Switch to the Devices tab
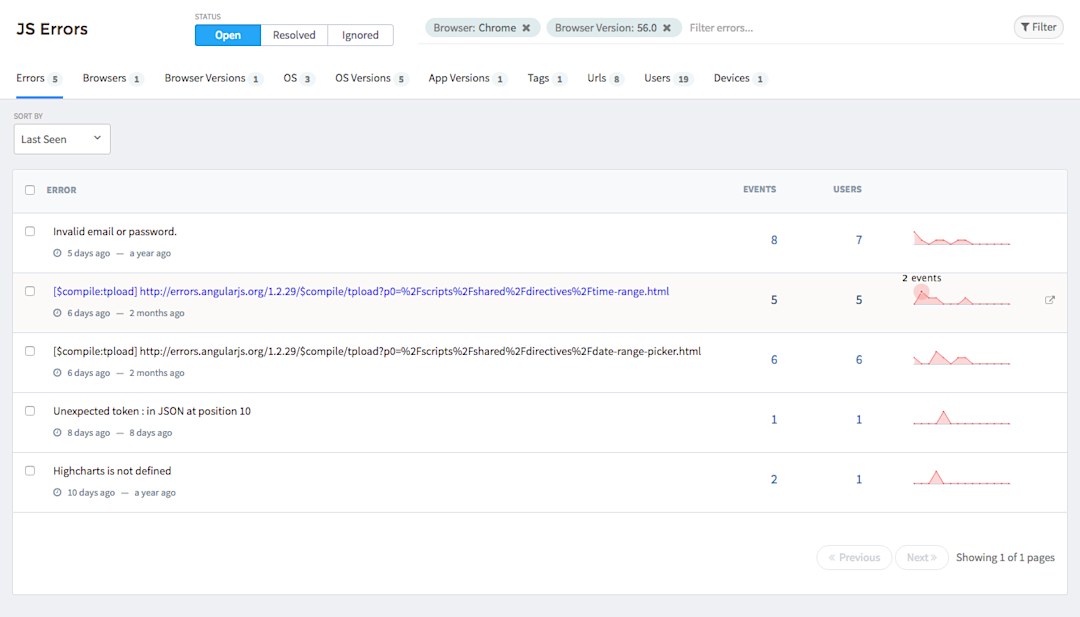This screenshot has width=1080, height=617. pyautogui.click(x=740, y=79)
